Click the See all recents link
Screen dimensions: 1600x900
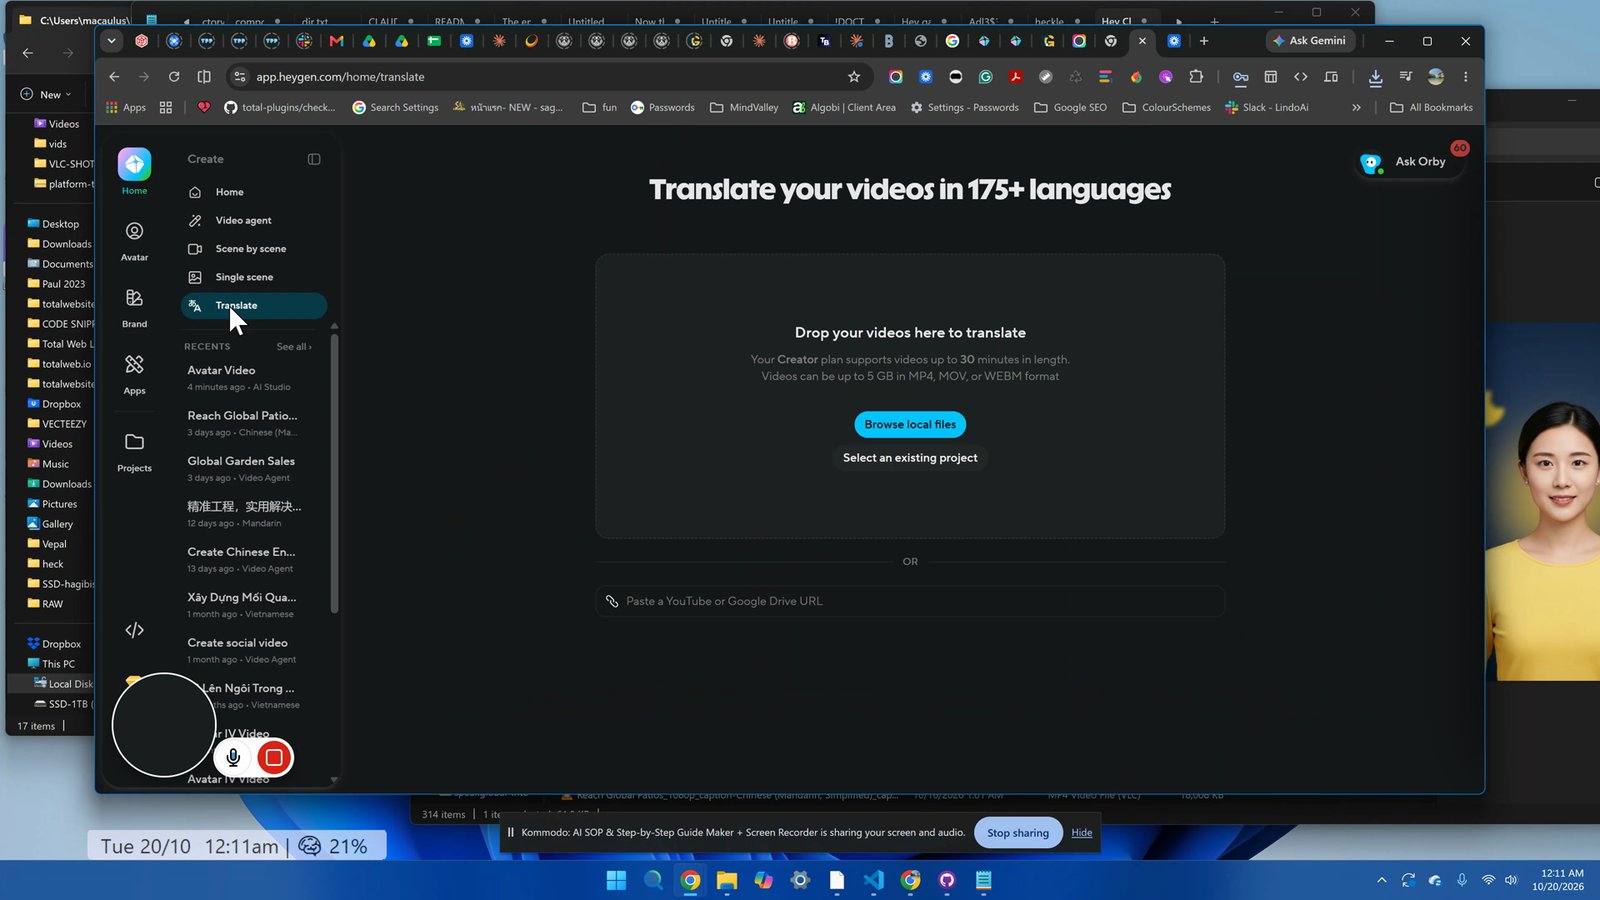coord(294,347)
